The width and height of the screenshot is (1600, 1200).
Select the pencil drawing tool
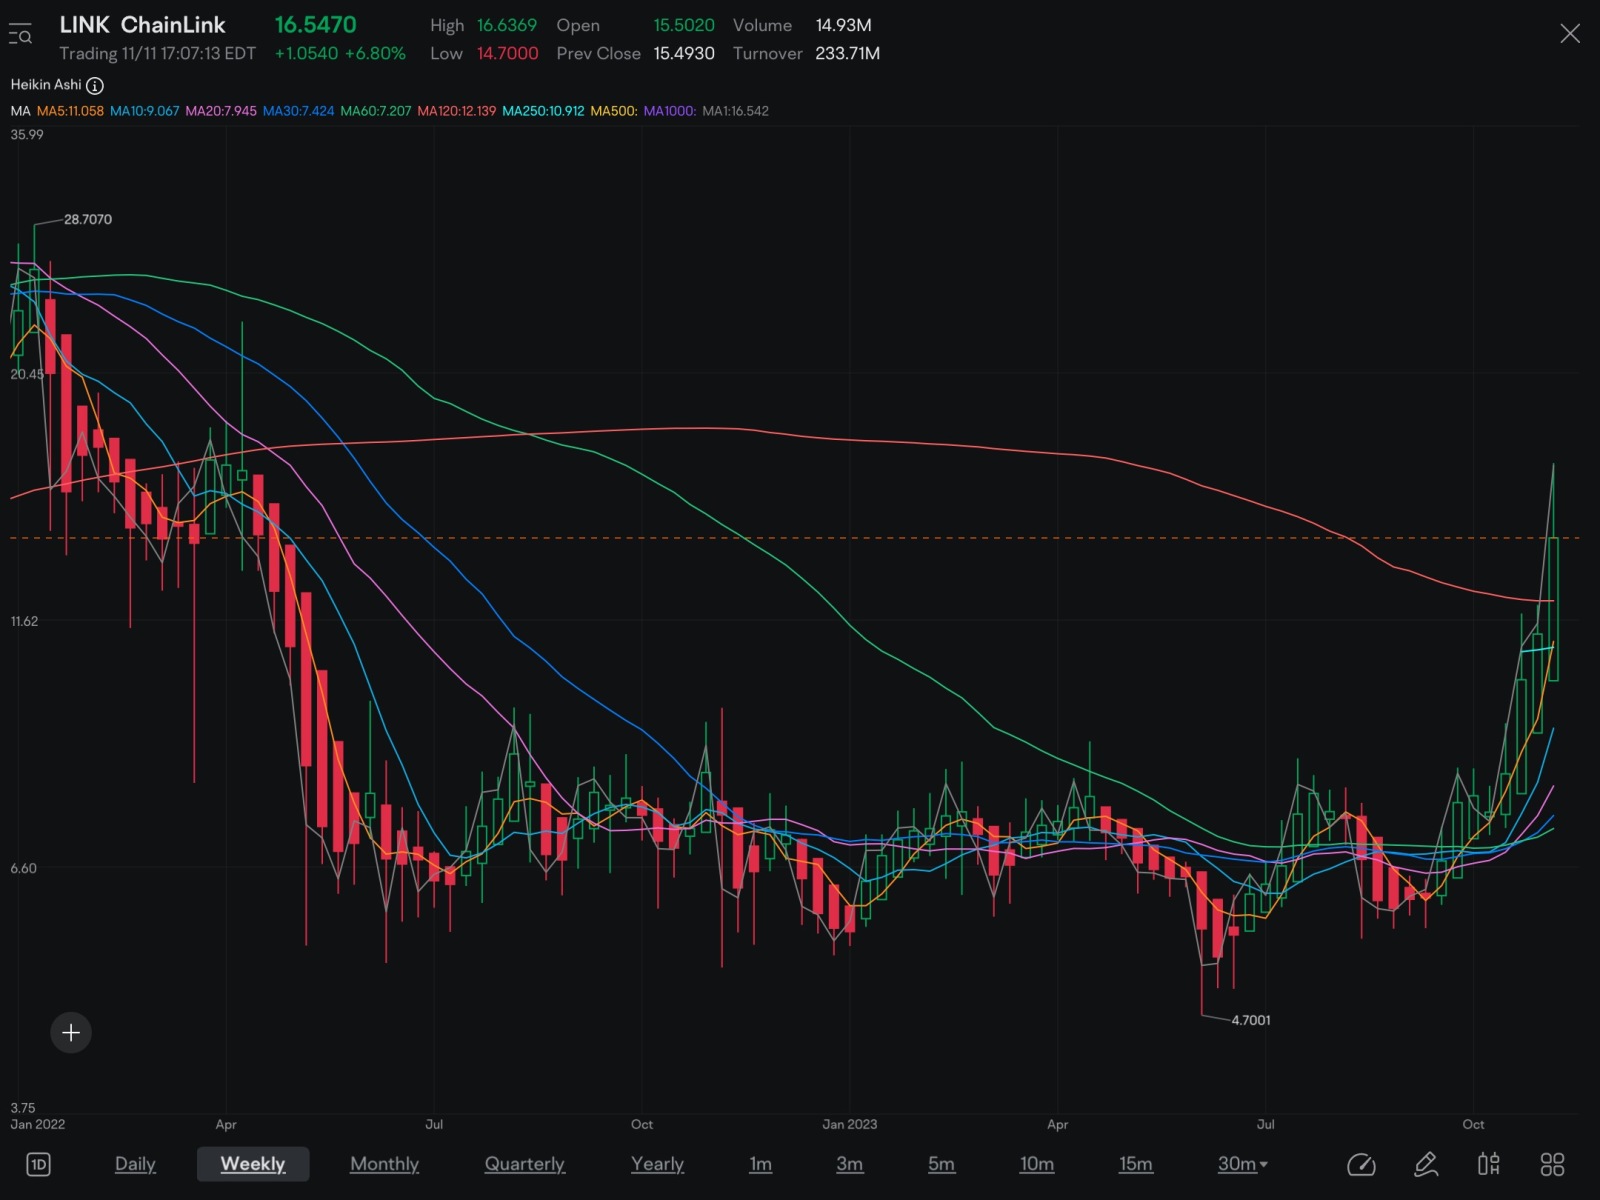[x=1426, y=1164]
